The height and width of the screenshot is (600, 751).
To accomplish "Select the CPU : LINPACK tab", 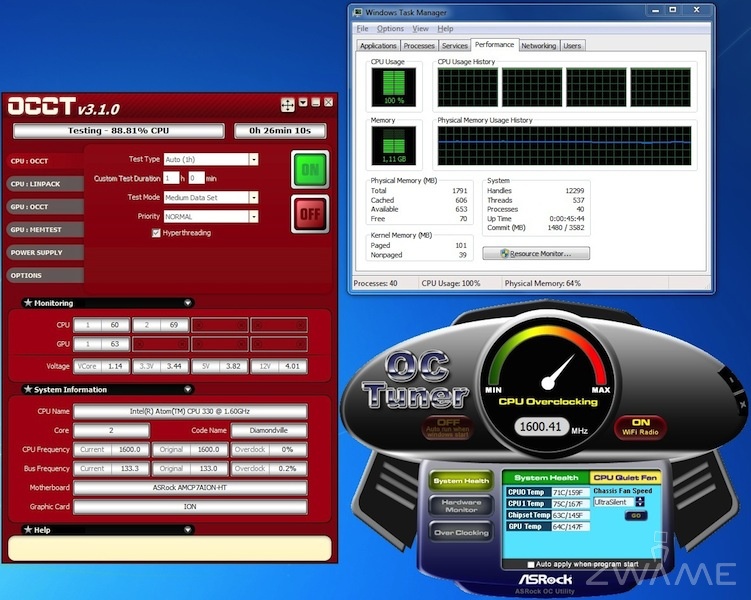I will point(46,184).
